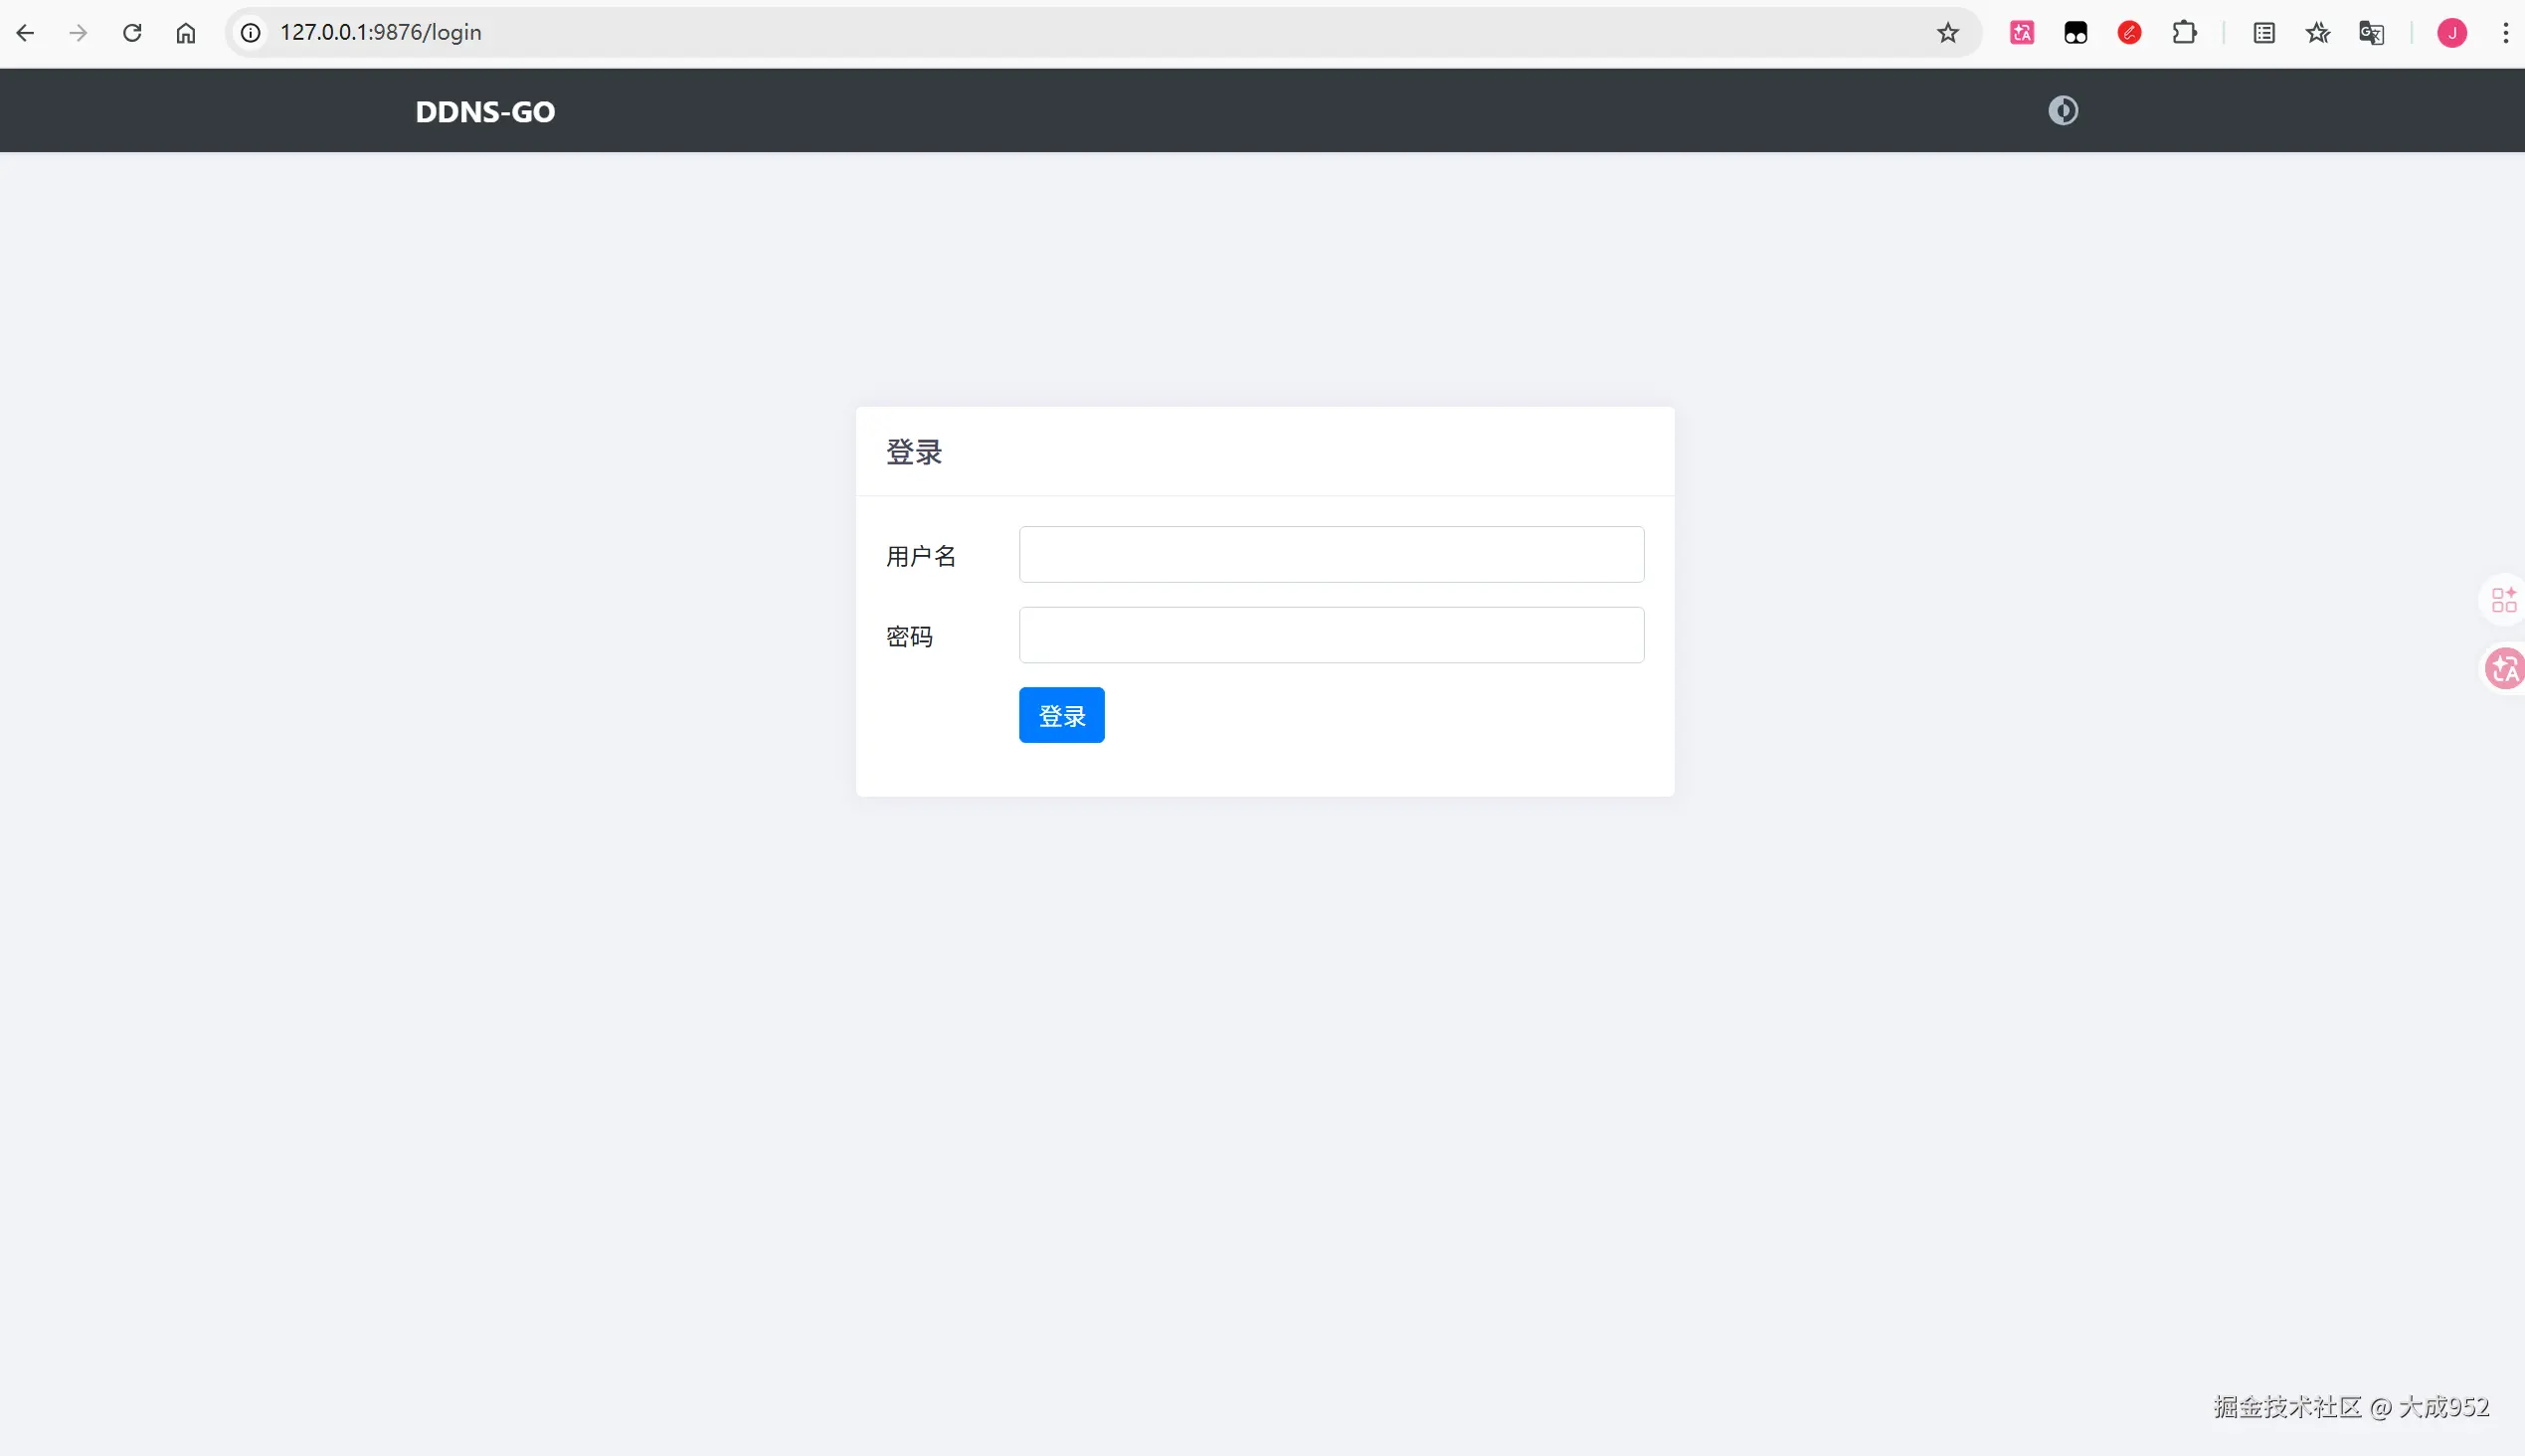This screenshot has height=1456, width=2525.
Task: Click the red pen extension icon
Action: tap(2129, 33)
